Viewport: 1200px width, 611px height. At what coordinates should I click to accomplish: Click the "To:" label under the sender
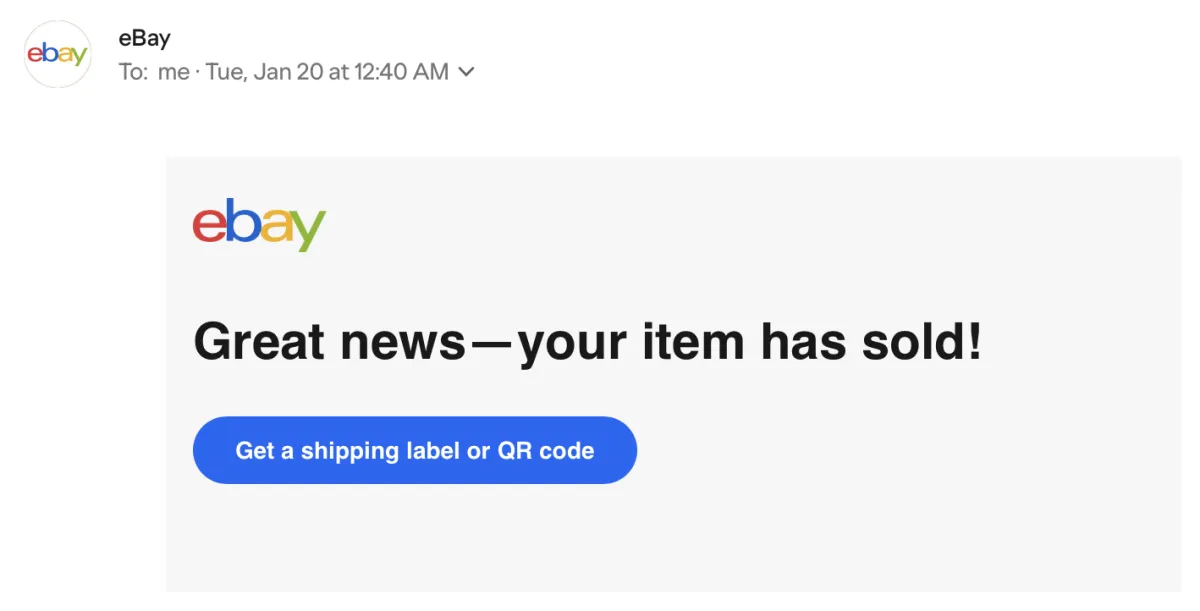point(133,72)
